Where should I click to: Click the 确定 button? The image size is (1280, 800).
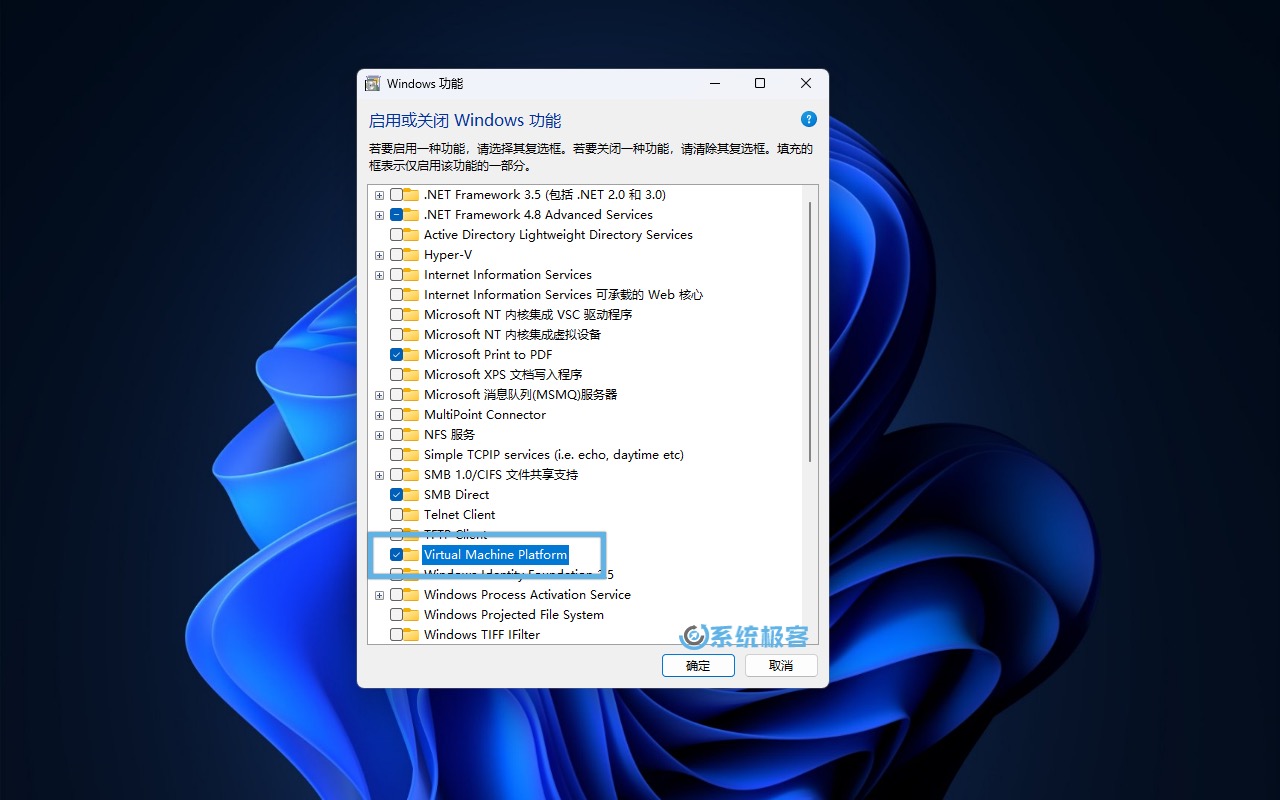[x=698, y=666]
